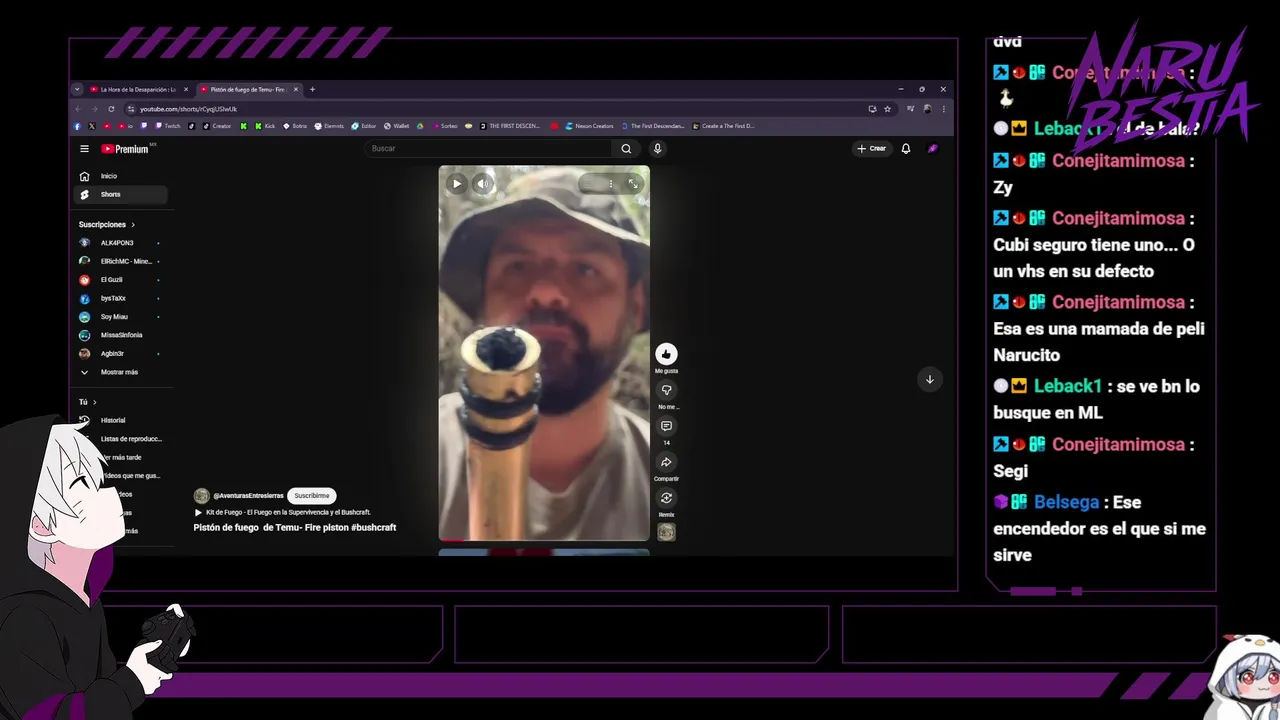Open the Wallet bookmark
The width and height of the screenshot is (1280, 720).
point(396,126)
